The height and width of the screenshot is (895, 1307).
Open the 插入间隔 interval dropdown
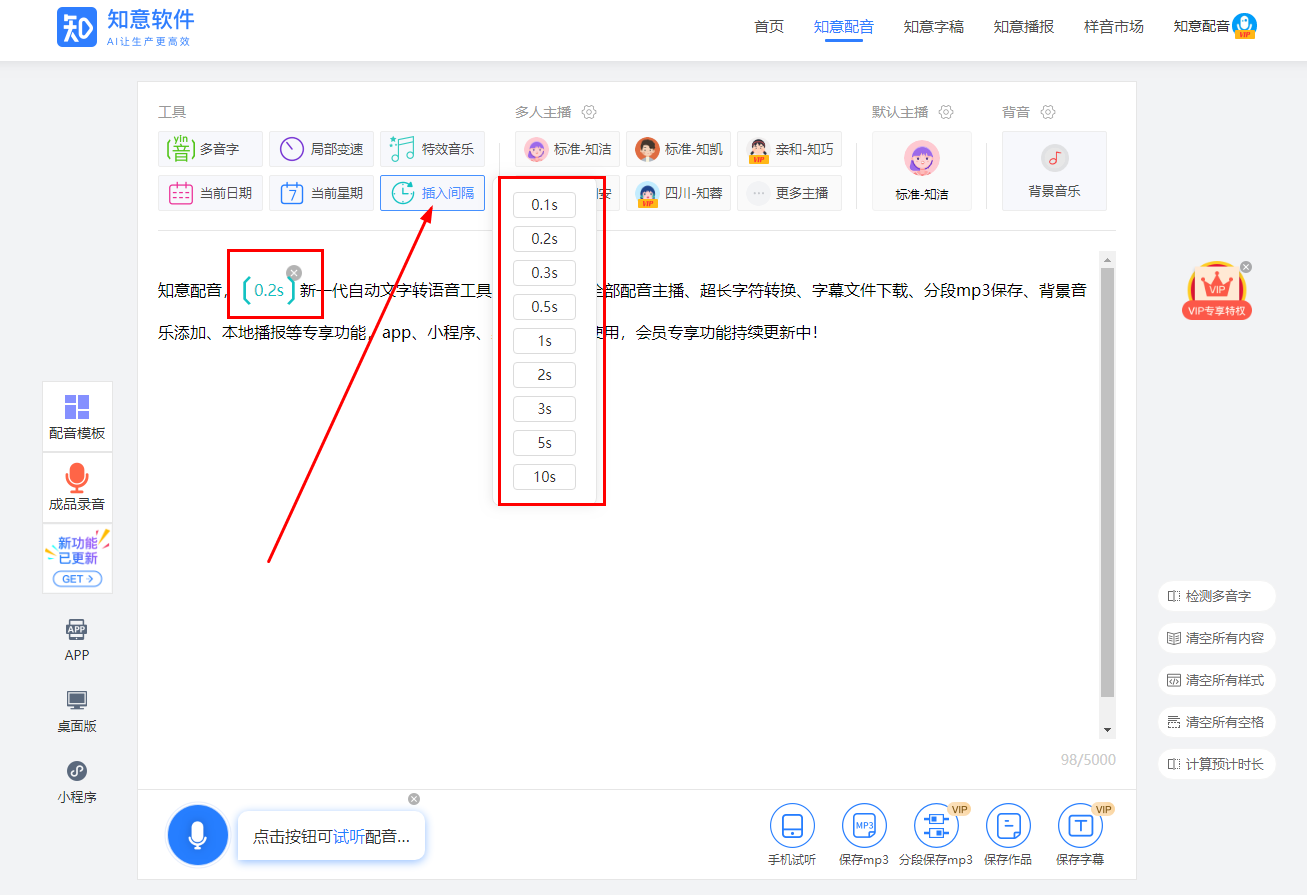432,193
